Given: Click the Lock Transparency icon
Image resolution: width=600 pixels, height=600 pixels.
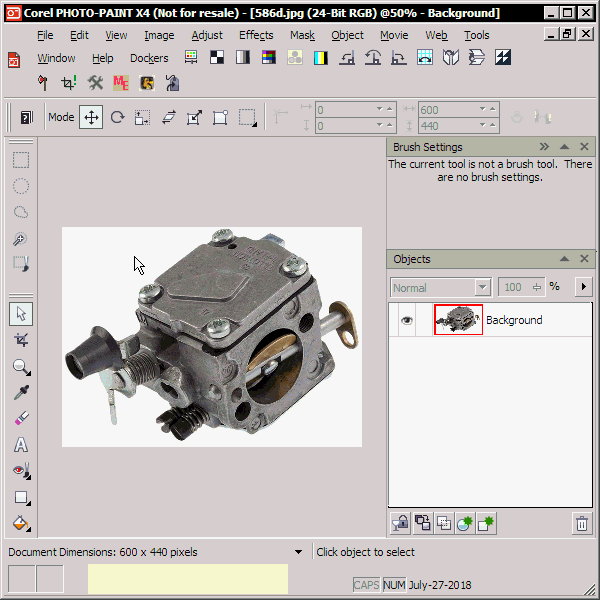Looking at the screenshot, I should pyautogui.click(x=400, y=523).
